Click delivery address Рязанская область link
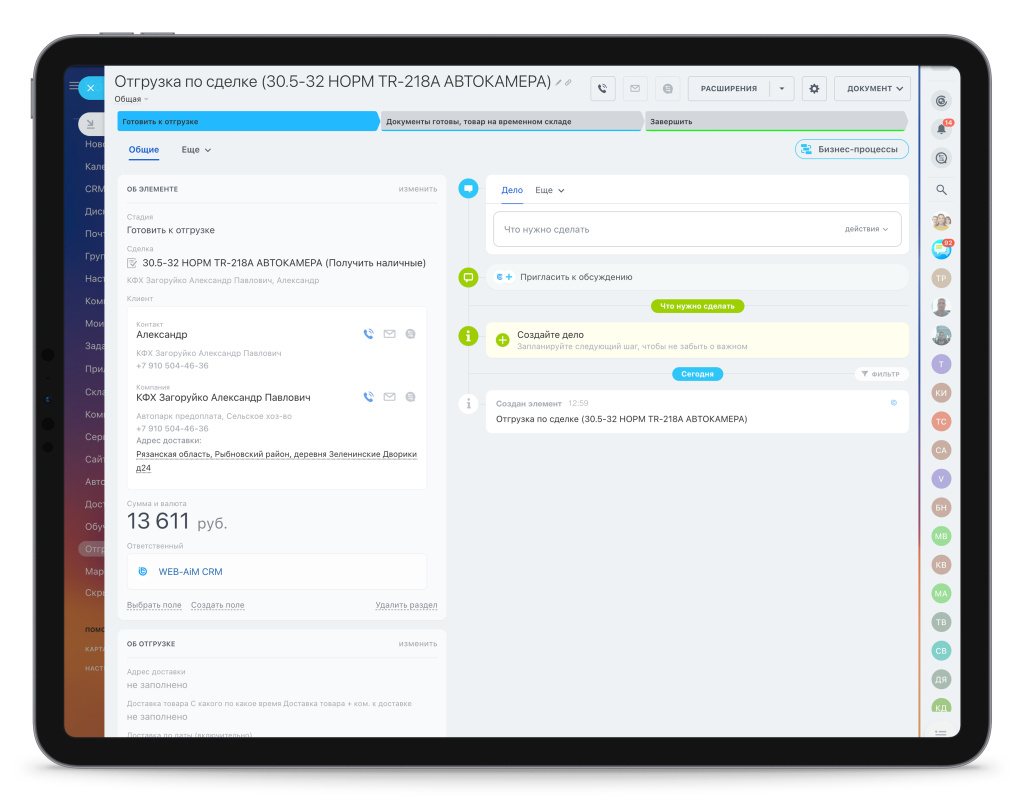This screenshot has height=803, width=1024. point(276,460)
